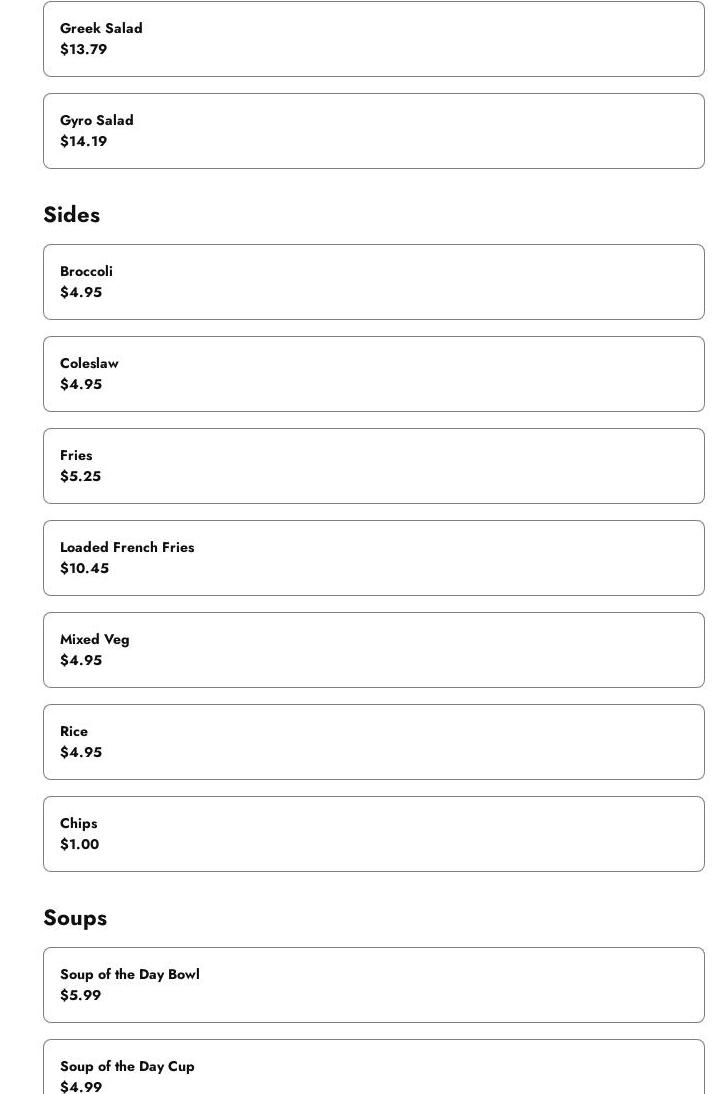Choose the Rice side item
This screenshot has width=728, height=1094.
click(x=373, y=742)
